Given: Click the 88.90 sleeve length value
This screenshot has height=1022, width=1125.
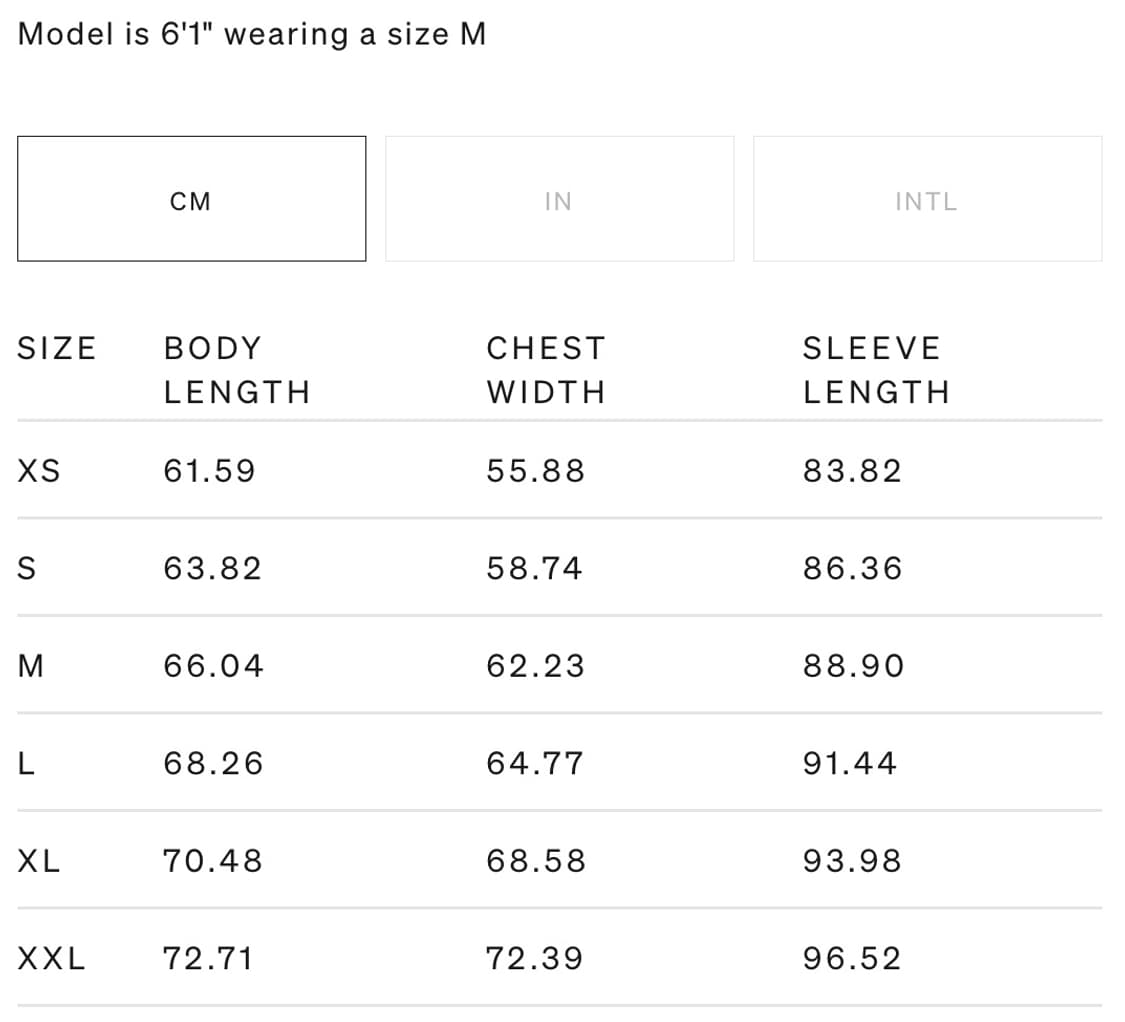Looking at the screenshot, I should 853,666.
